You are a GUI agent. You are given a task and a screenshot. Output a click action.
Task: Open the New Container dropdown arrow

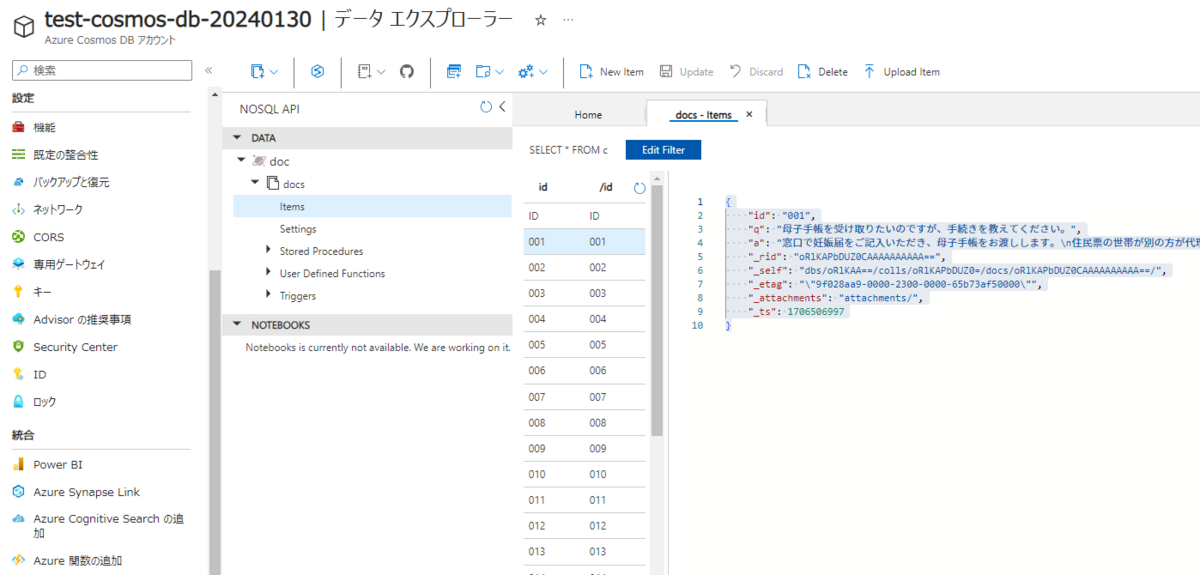(273, 72)
